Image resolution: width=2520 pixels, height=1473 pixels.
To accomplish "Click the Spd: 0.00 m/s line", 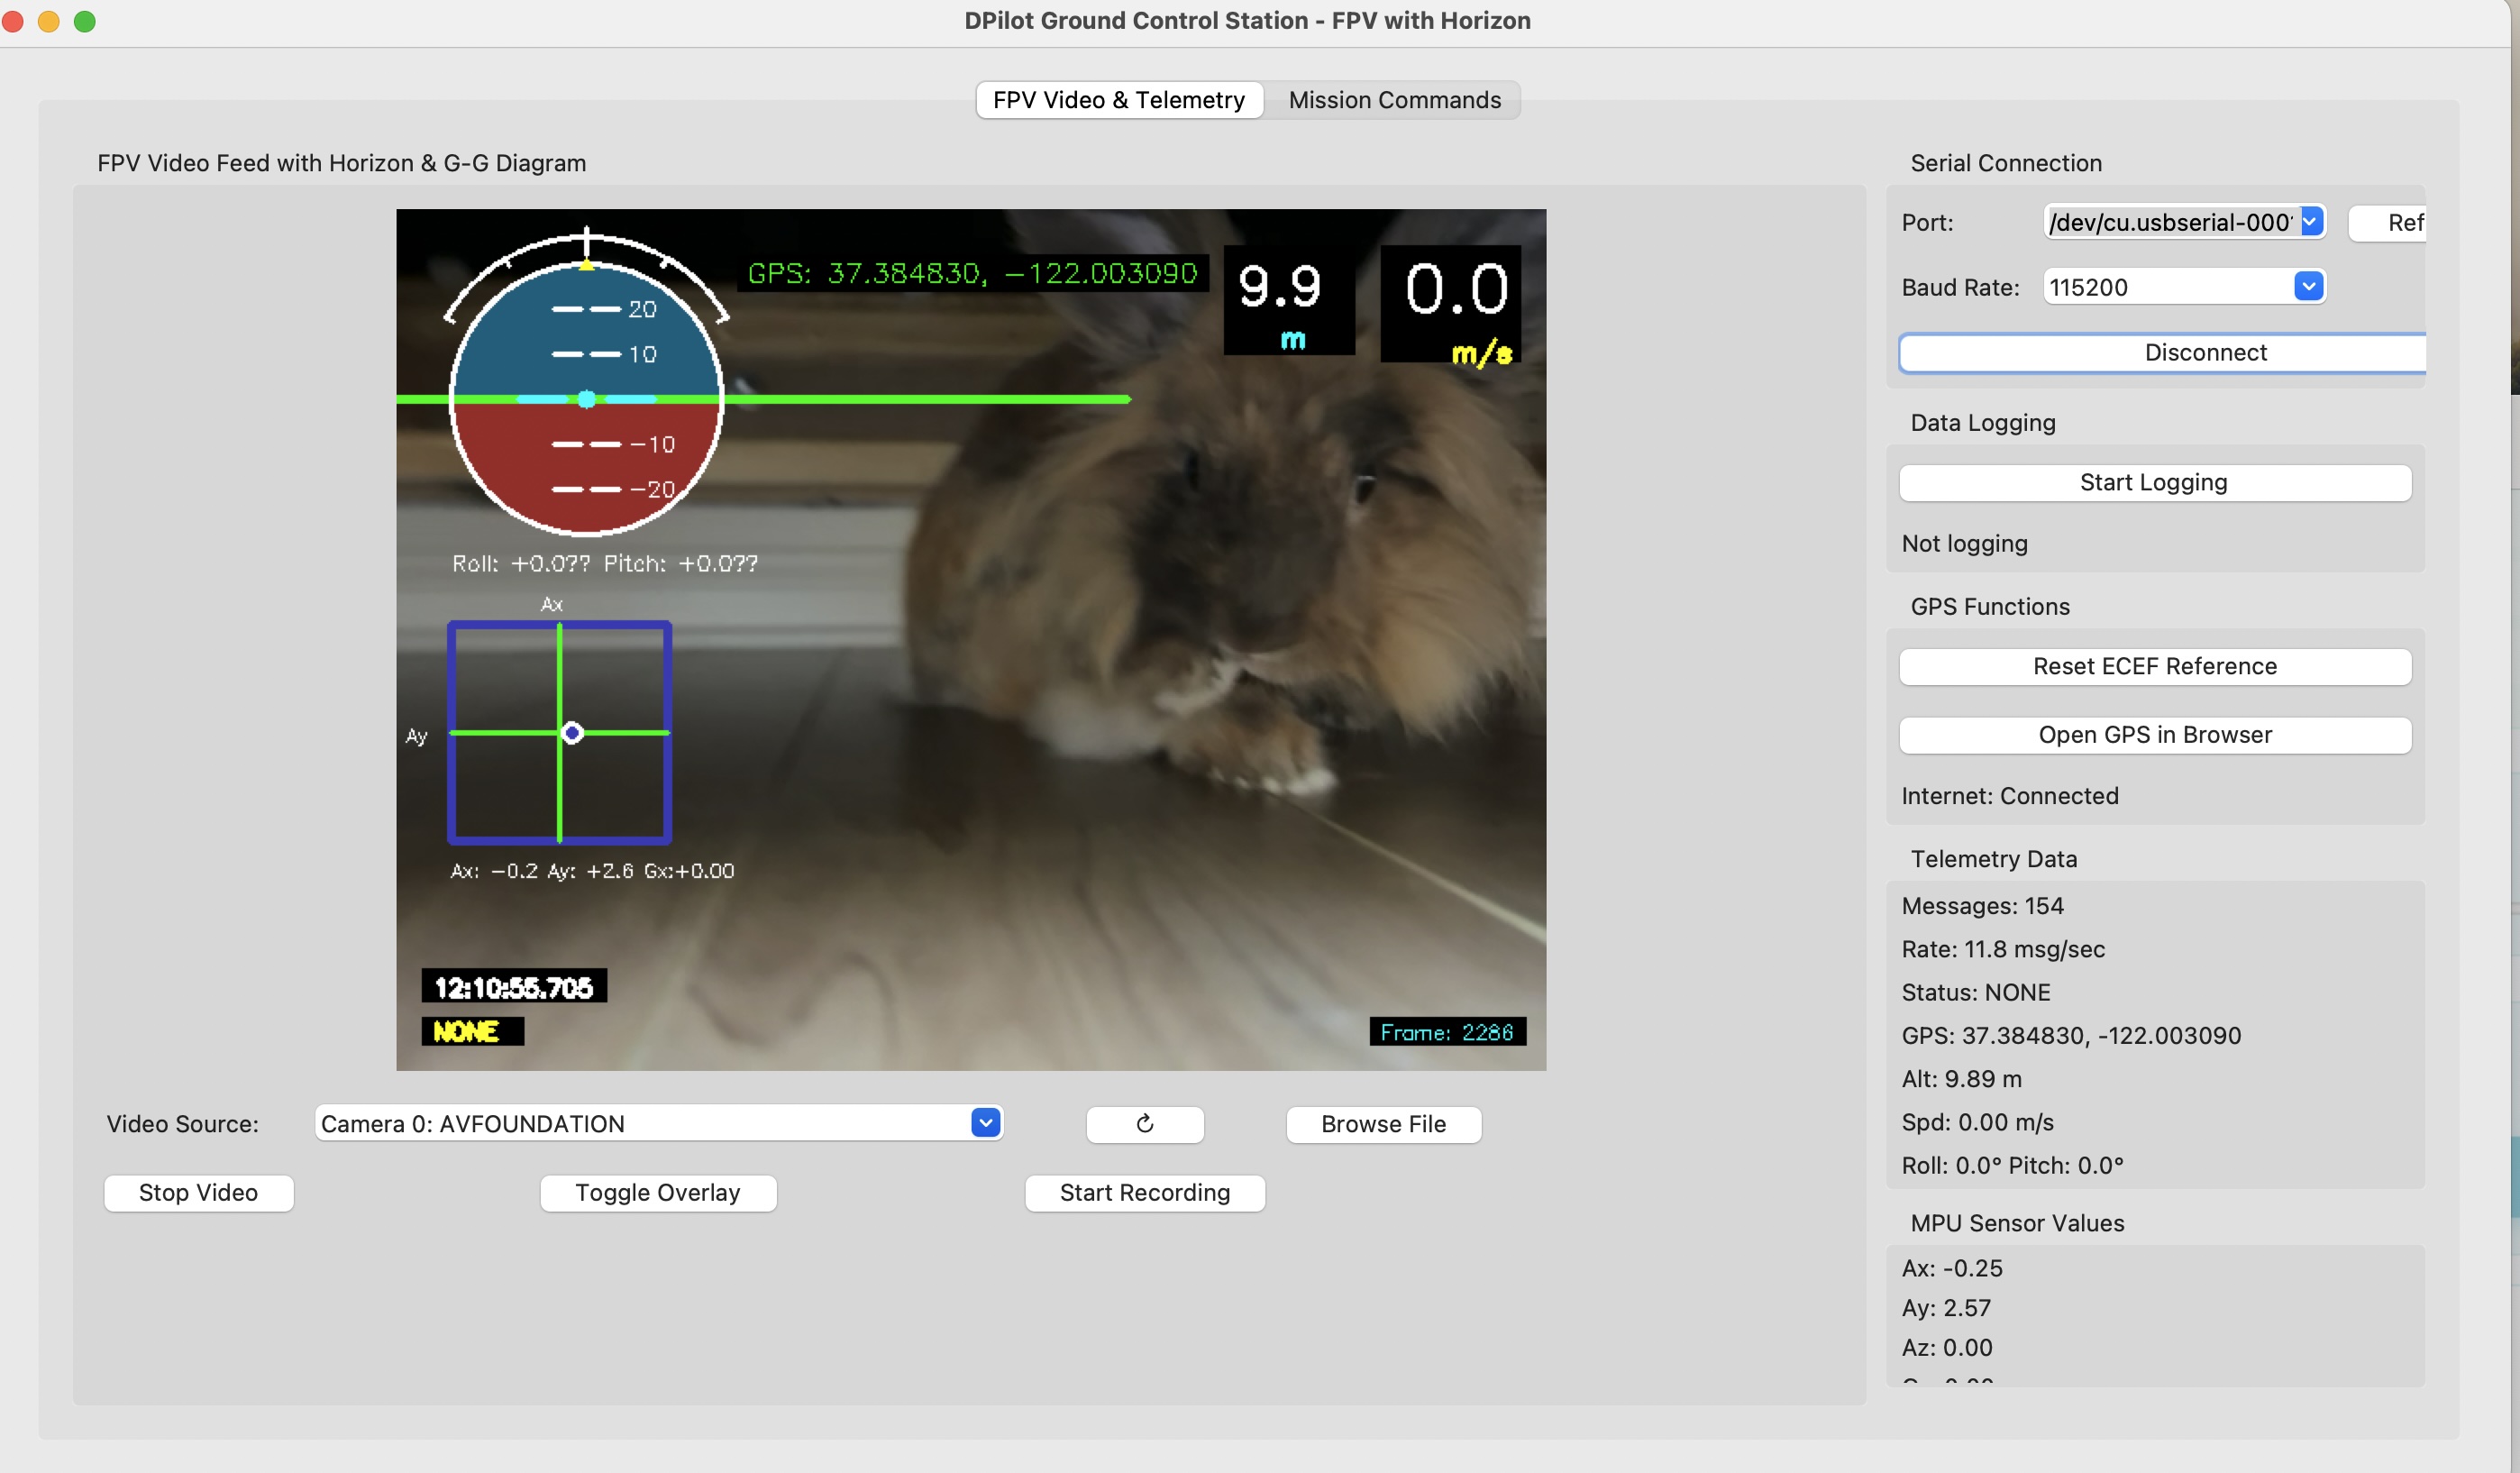I will click(x=1977, y=1122).
